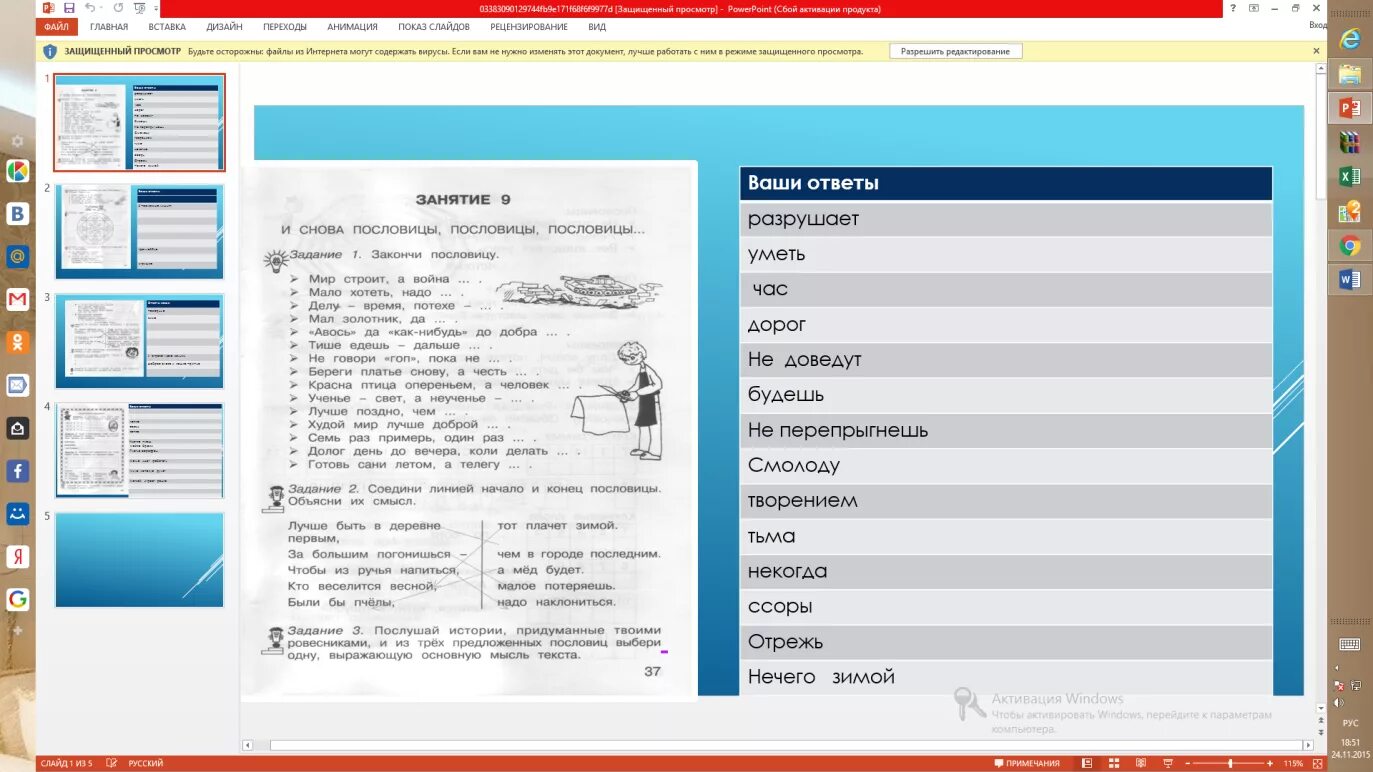Viewport: 1373px width, 772px height.
Task: Click the spell check icon in status bar
Action: [x=111, y=763]
